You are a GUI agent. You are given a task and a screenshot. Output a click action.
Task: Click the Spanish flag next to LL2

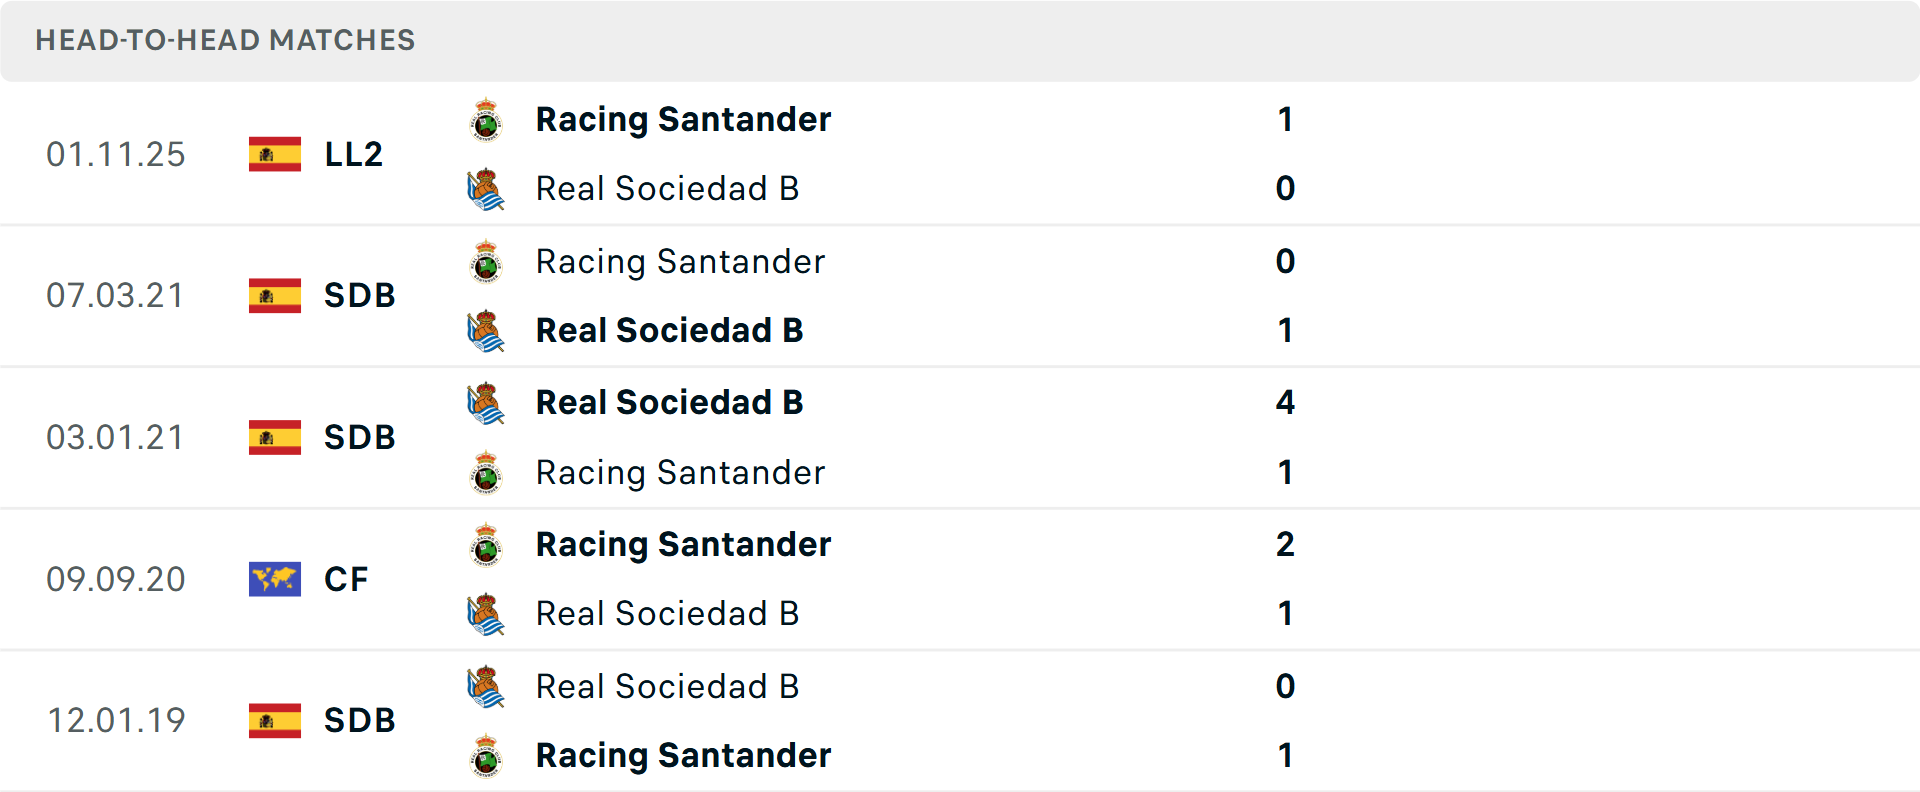coord(274,154)
